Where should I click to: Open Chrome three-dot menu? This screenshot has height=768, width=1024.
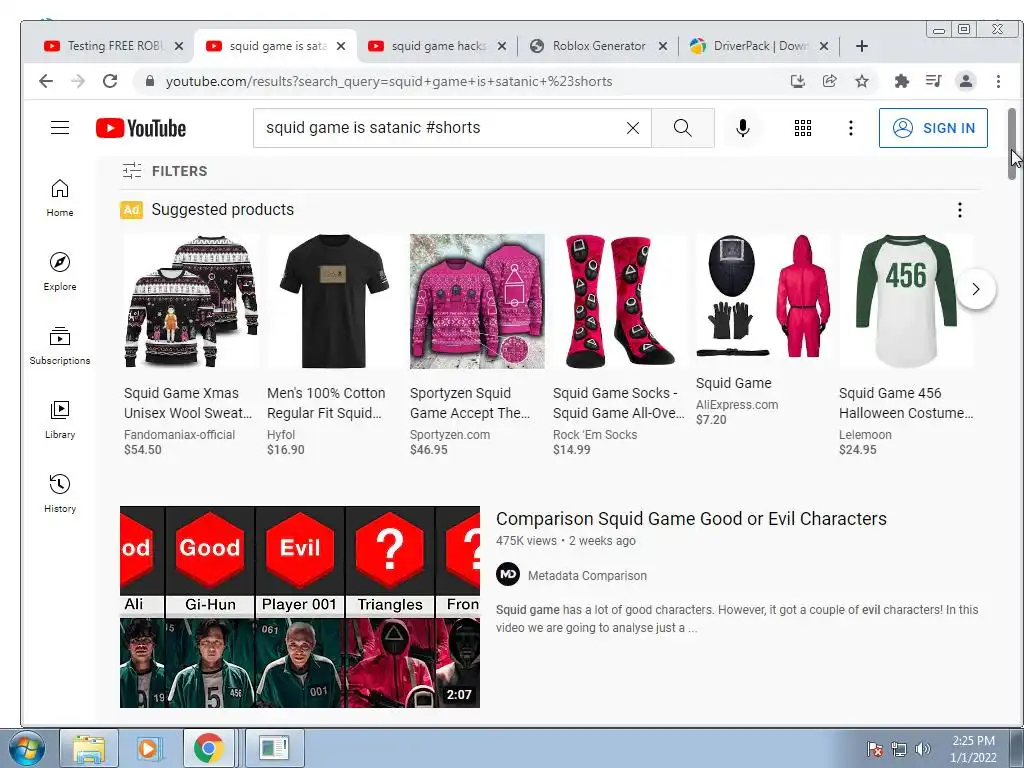pyautogui.click(x=998, y=81)
